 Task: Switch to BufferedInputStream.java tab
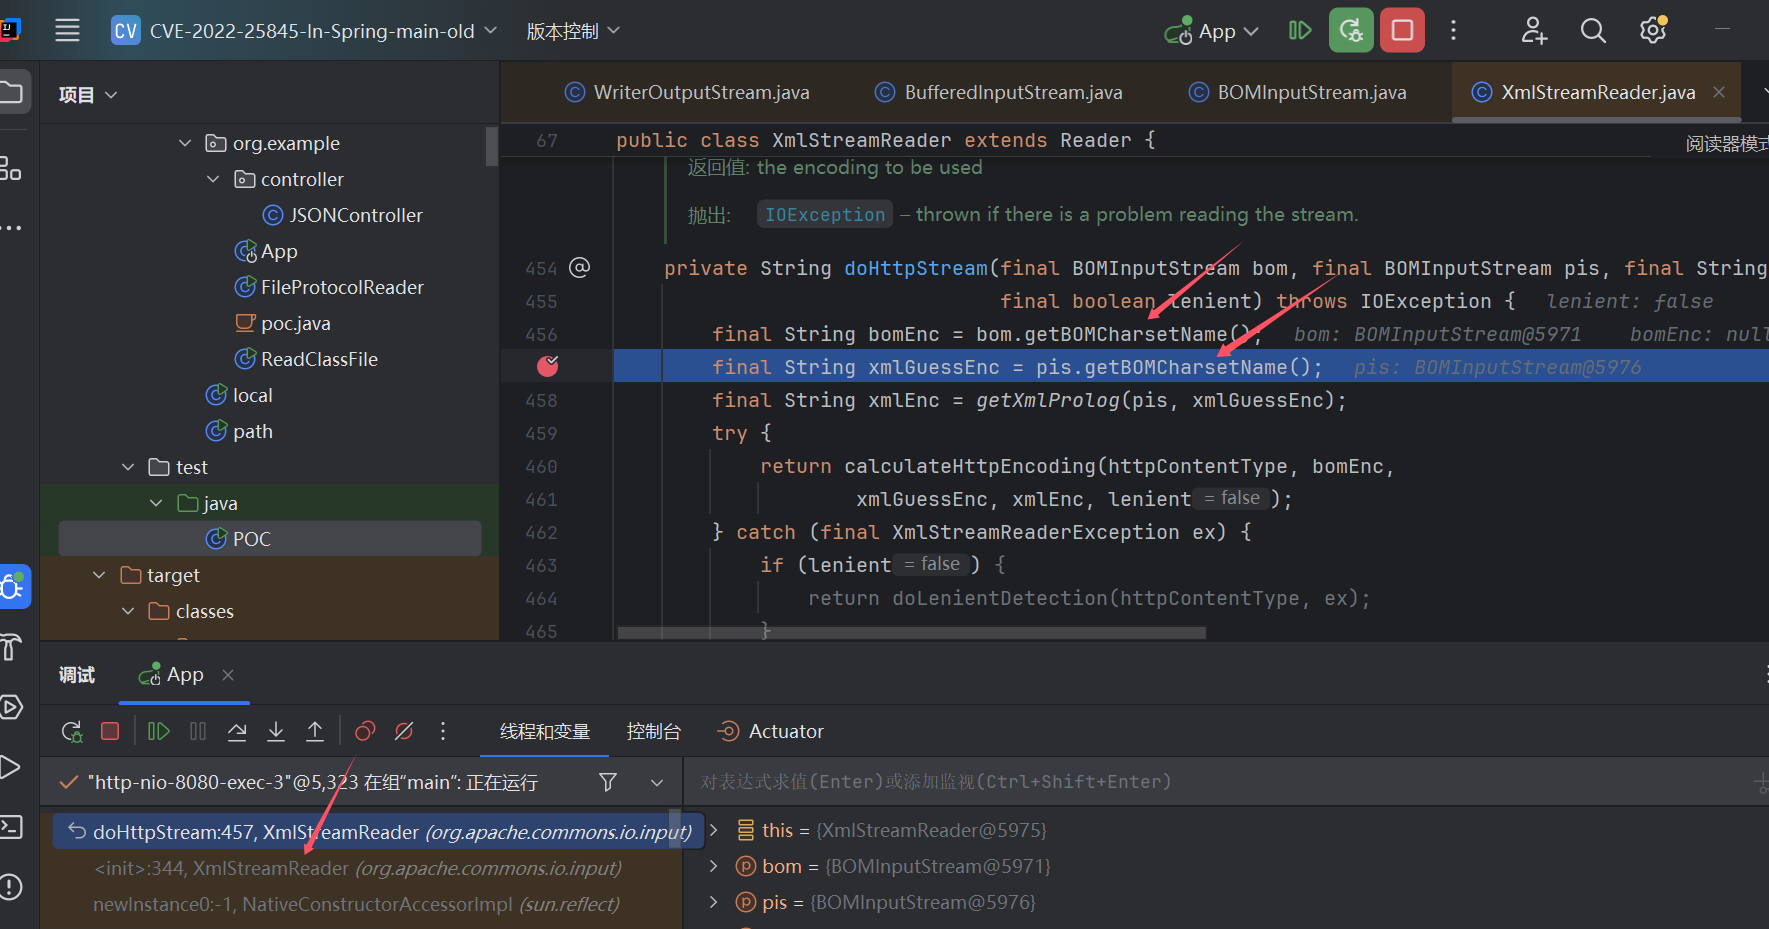click(x=999, y=92)
